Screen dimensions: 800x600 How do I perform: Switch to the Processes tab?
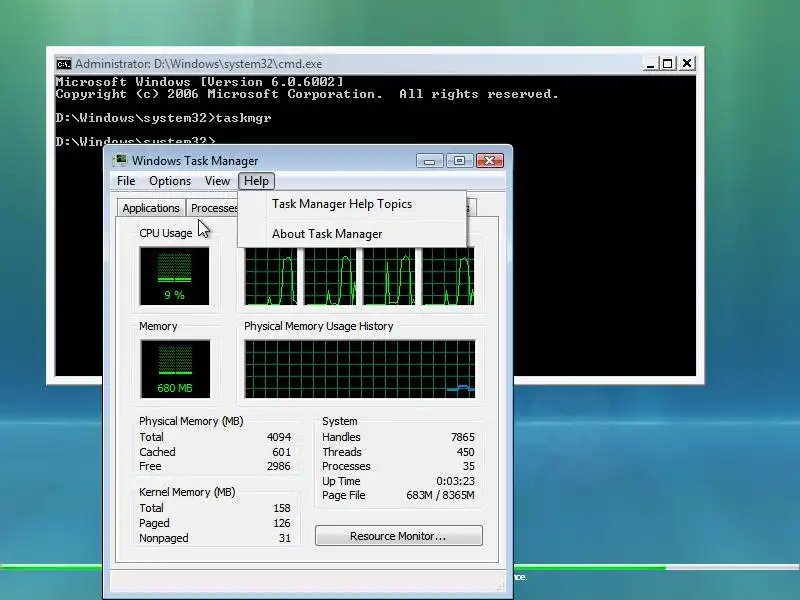[213, 208]
